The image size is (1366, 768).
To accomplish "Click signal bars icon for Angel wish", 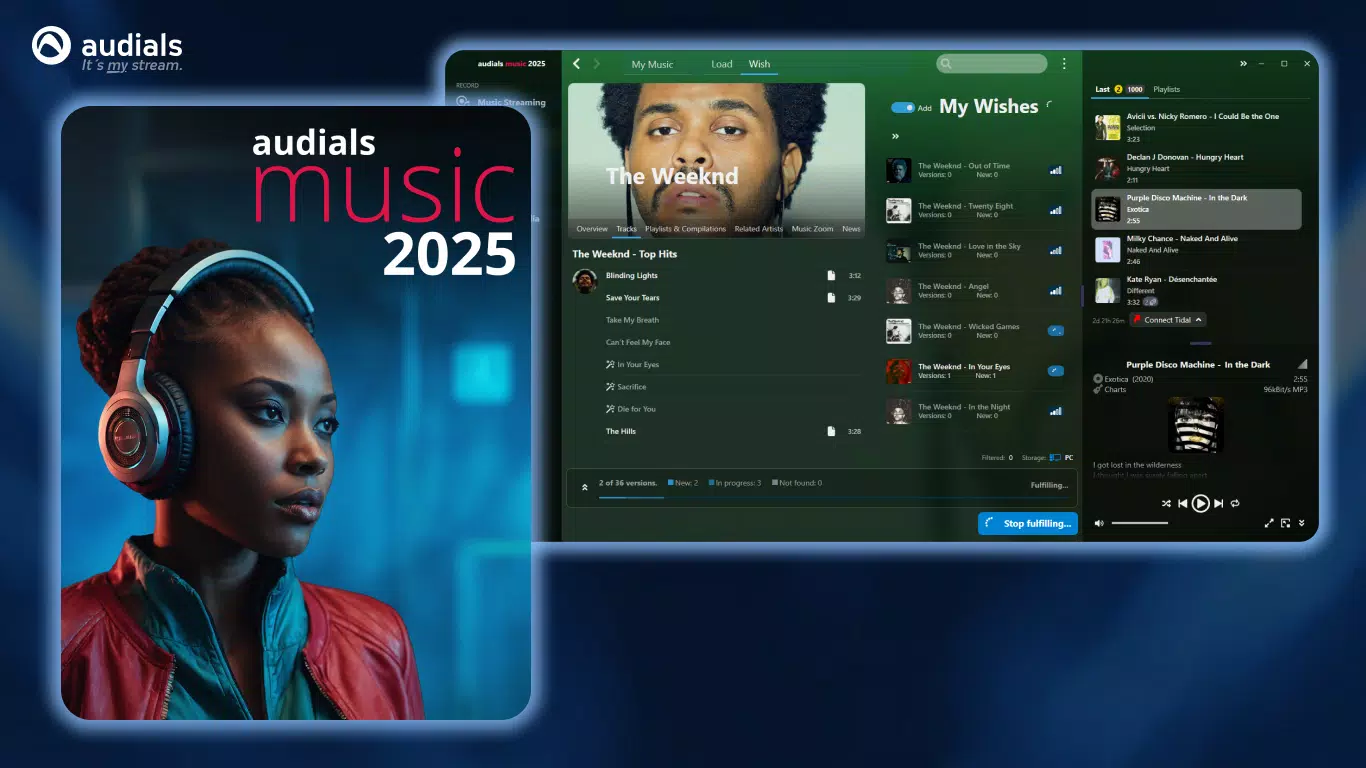I will coord(1055,291).
